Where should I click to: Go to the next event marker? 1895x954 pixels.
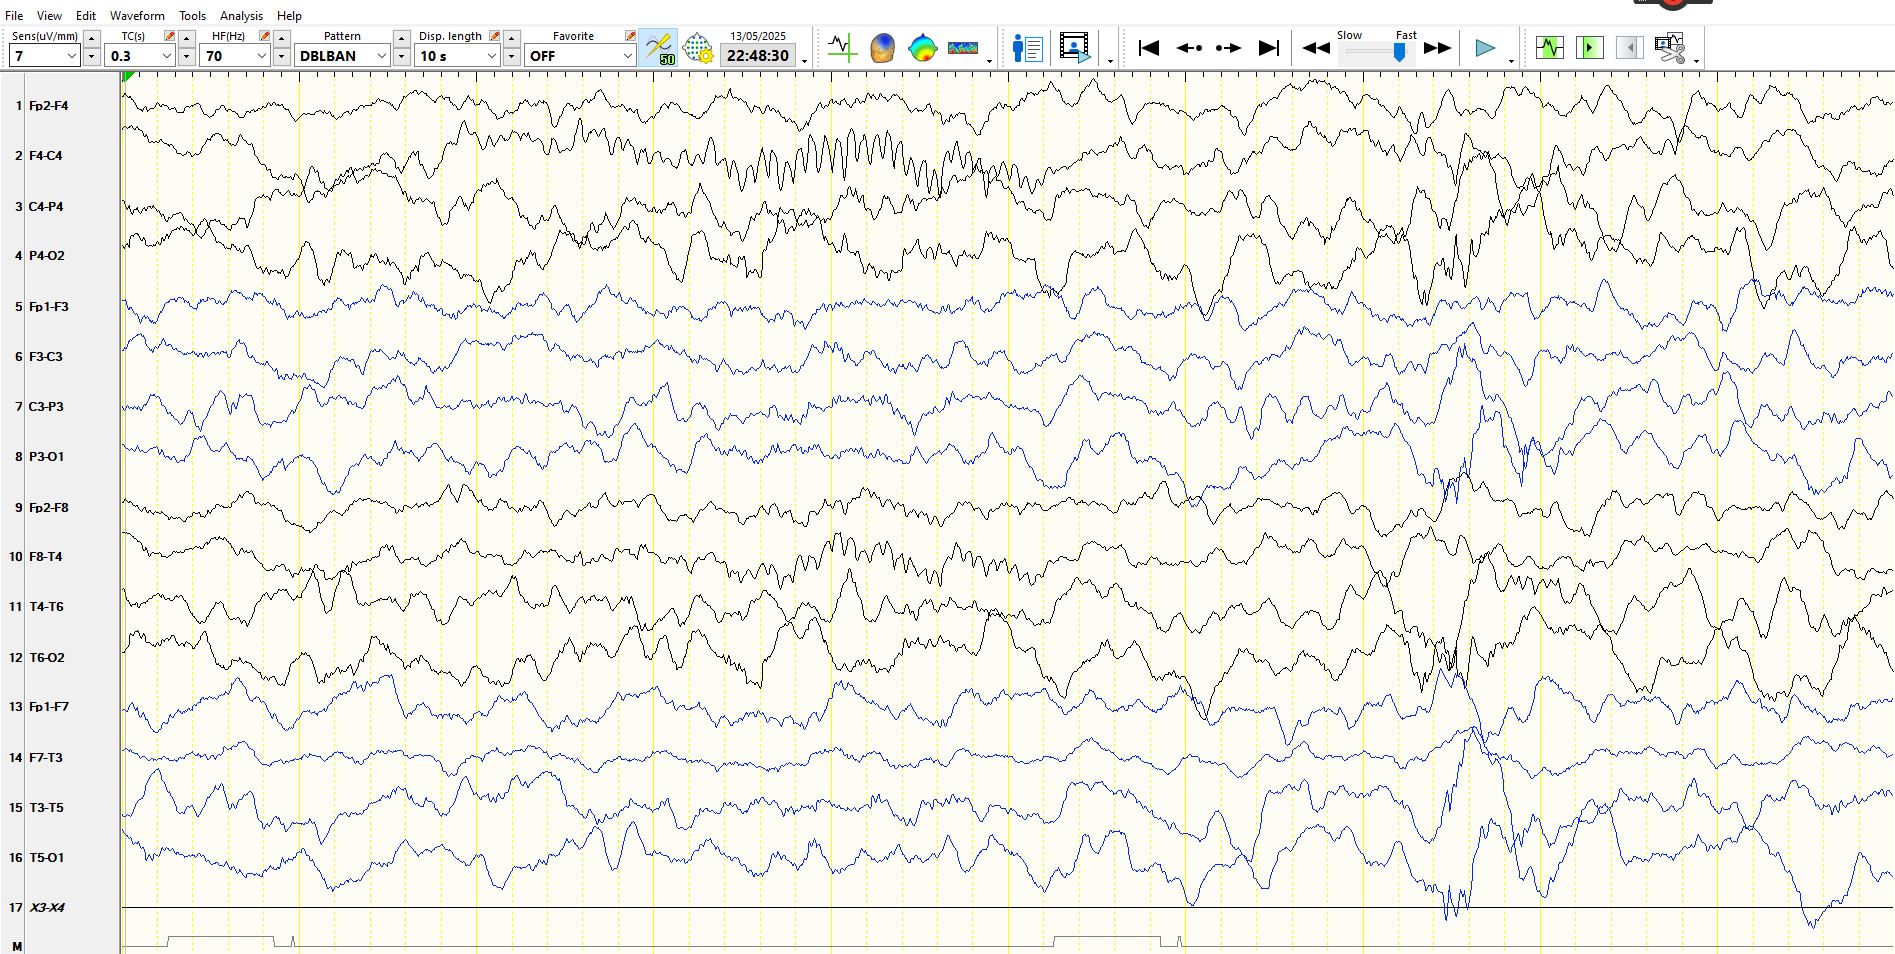pos(1229,48)
